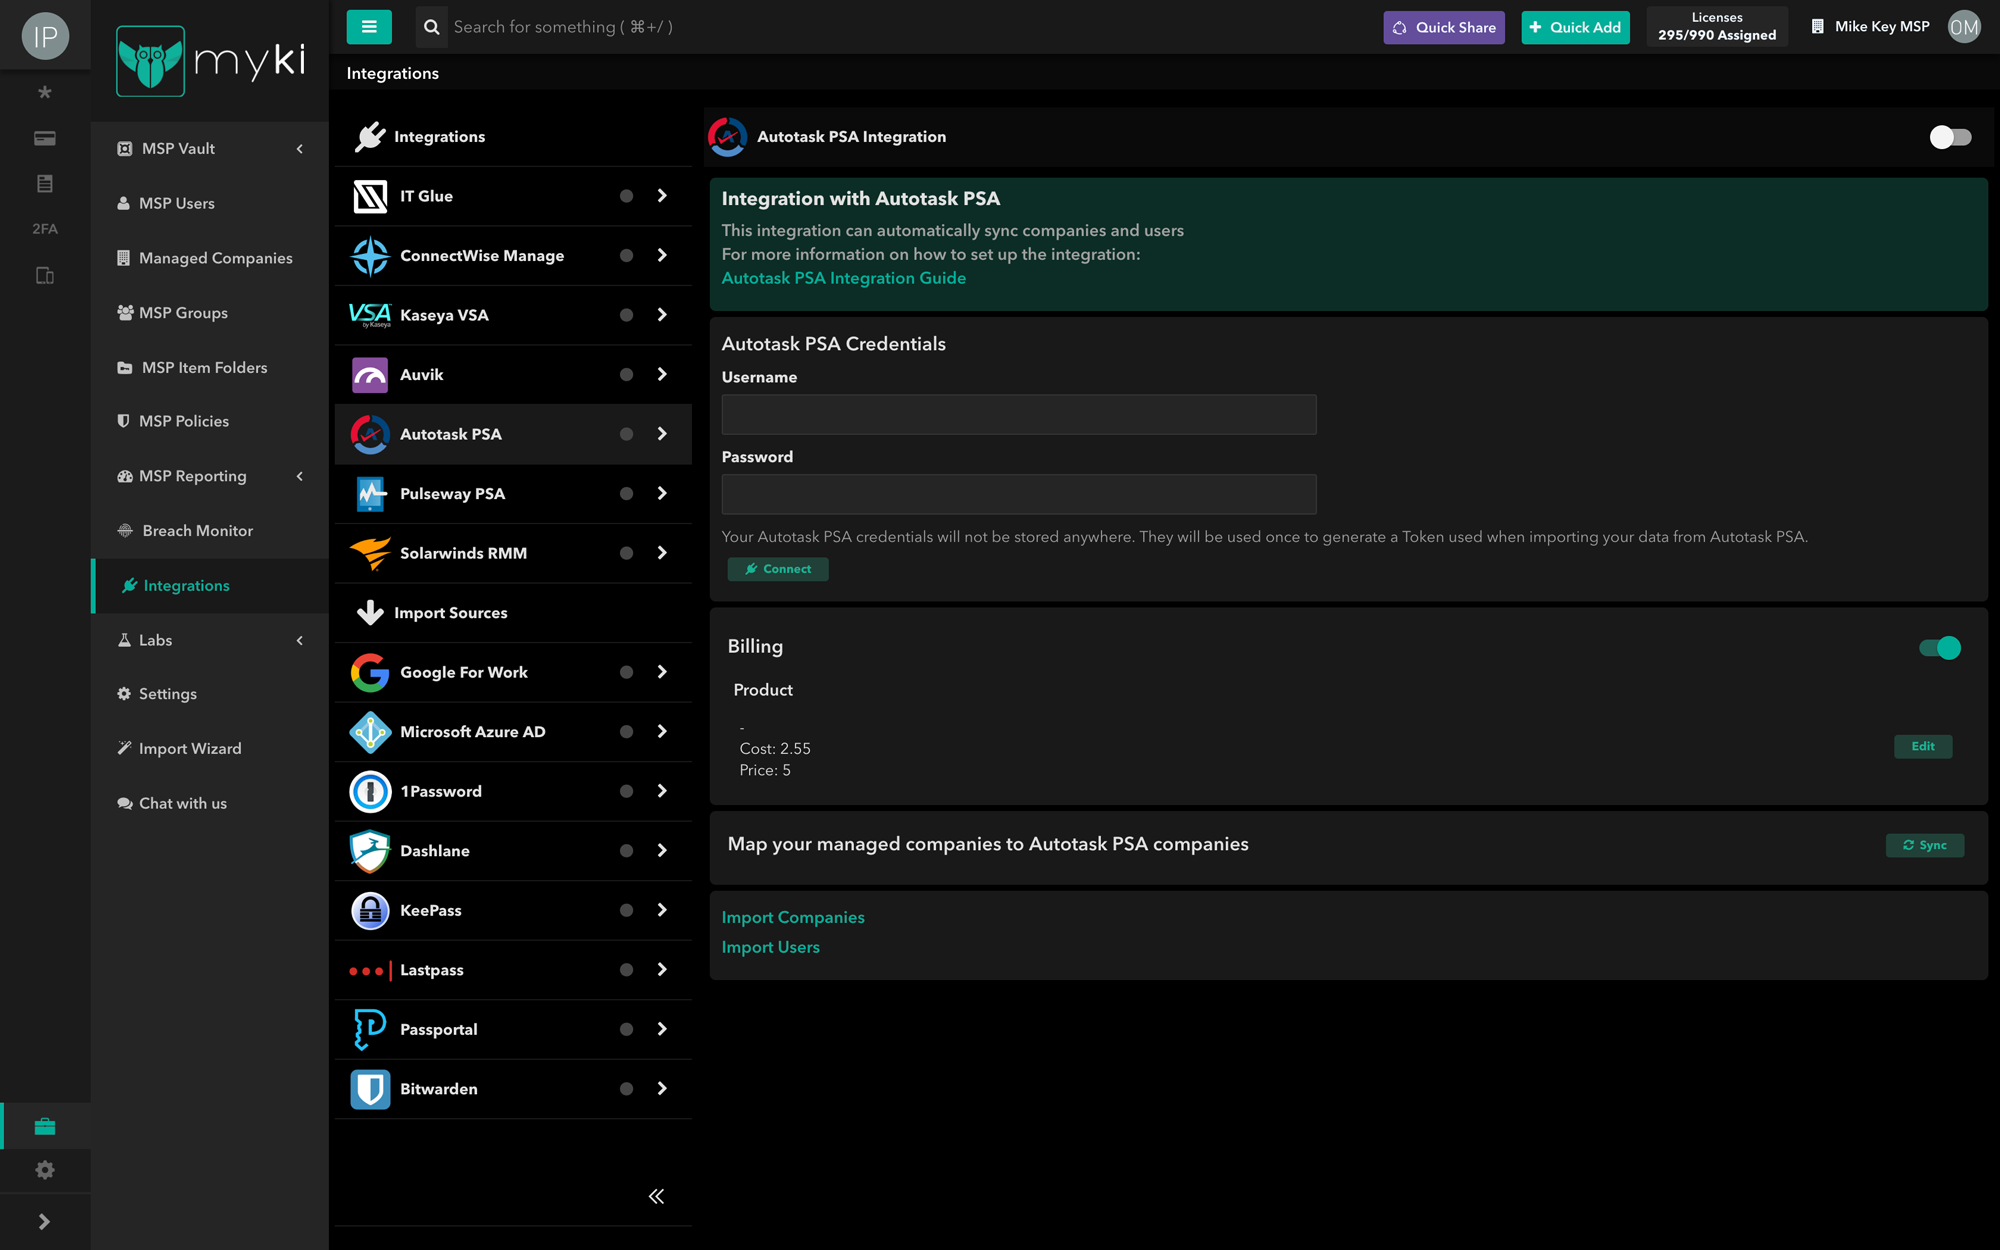Click the Pulseway PSA logo icon
2000x1250 pixels.
[x=370, y=494]
